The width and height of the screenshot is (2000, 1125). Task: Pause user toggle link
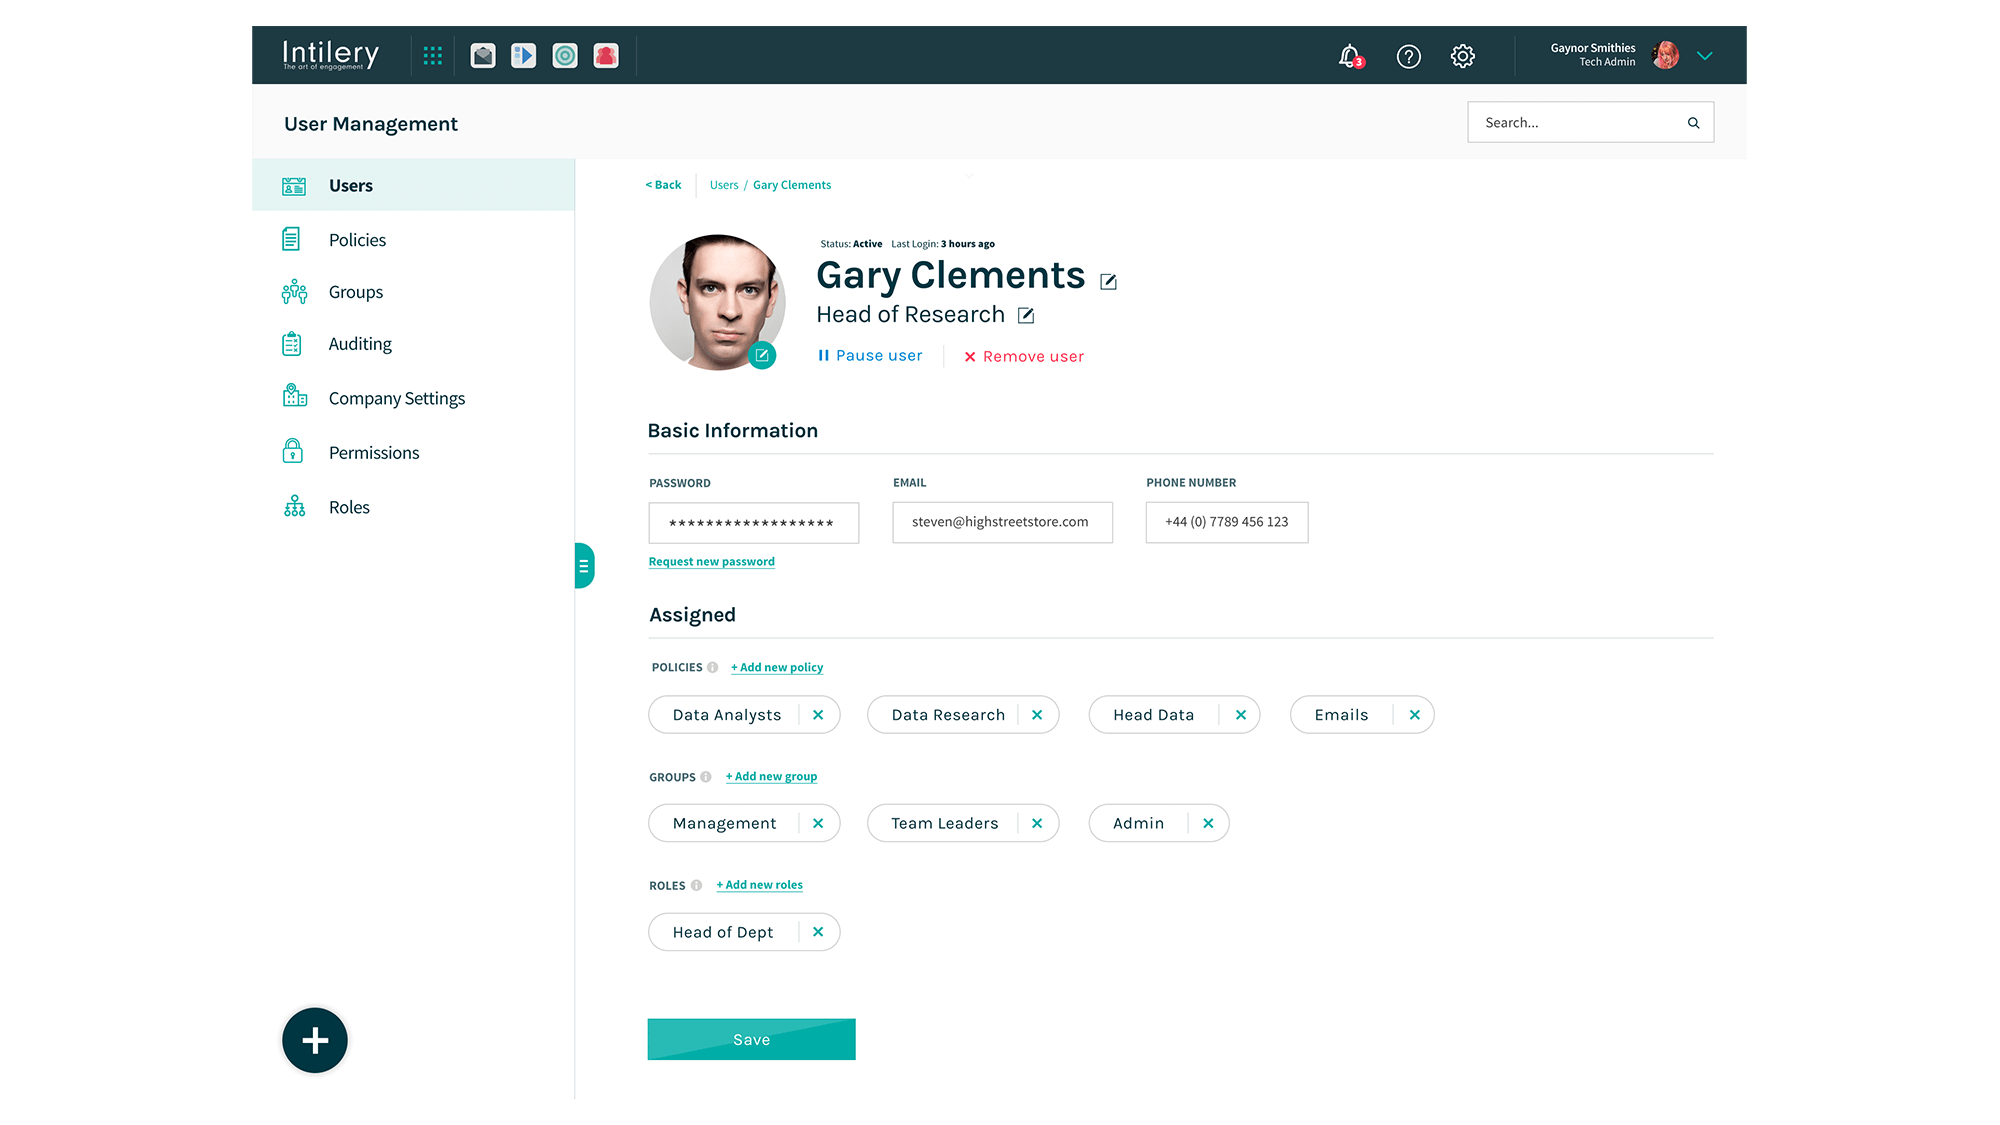(x=870, y=356)
